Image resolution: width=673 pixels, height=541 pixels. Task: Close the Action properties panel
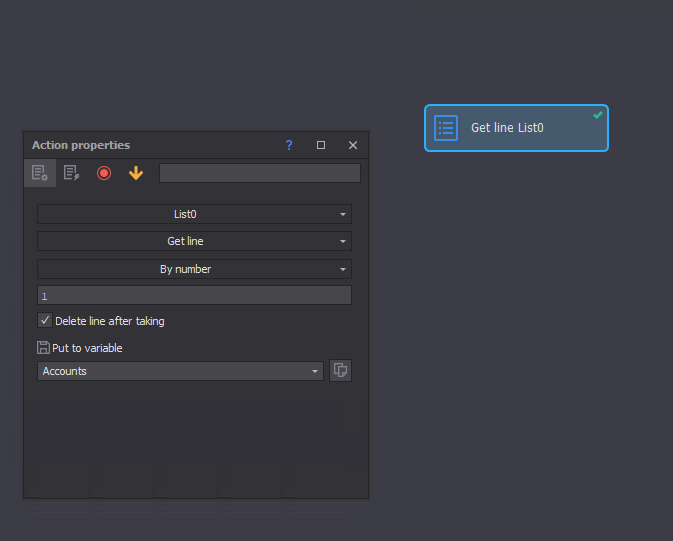[353, 145]
